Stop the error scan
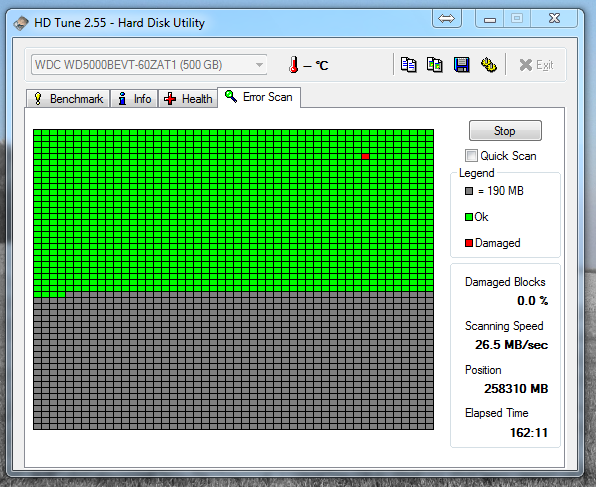Screen dimensions: 596x487 pos(505,131)
